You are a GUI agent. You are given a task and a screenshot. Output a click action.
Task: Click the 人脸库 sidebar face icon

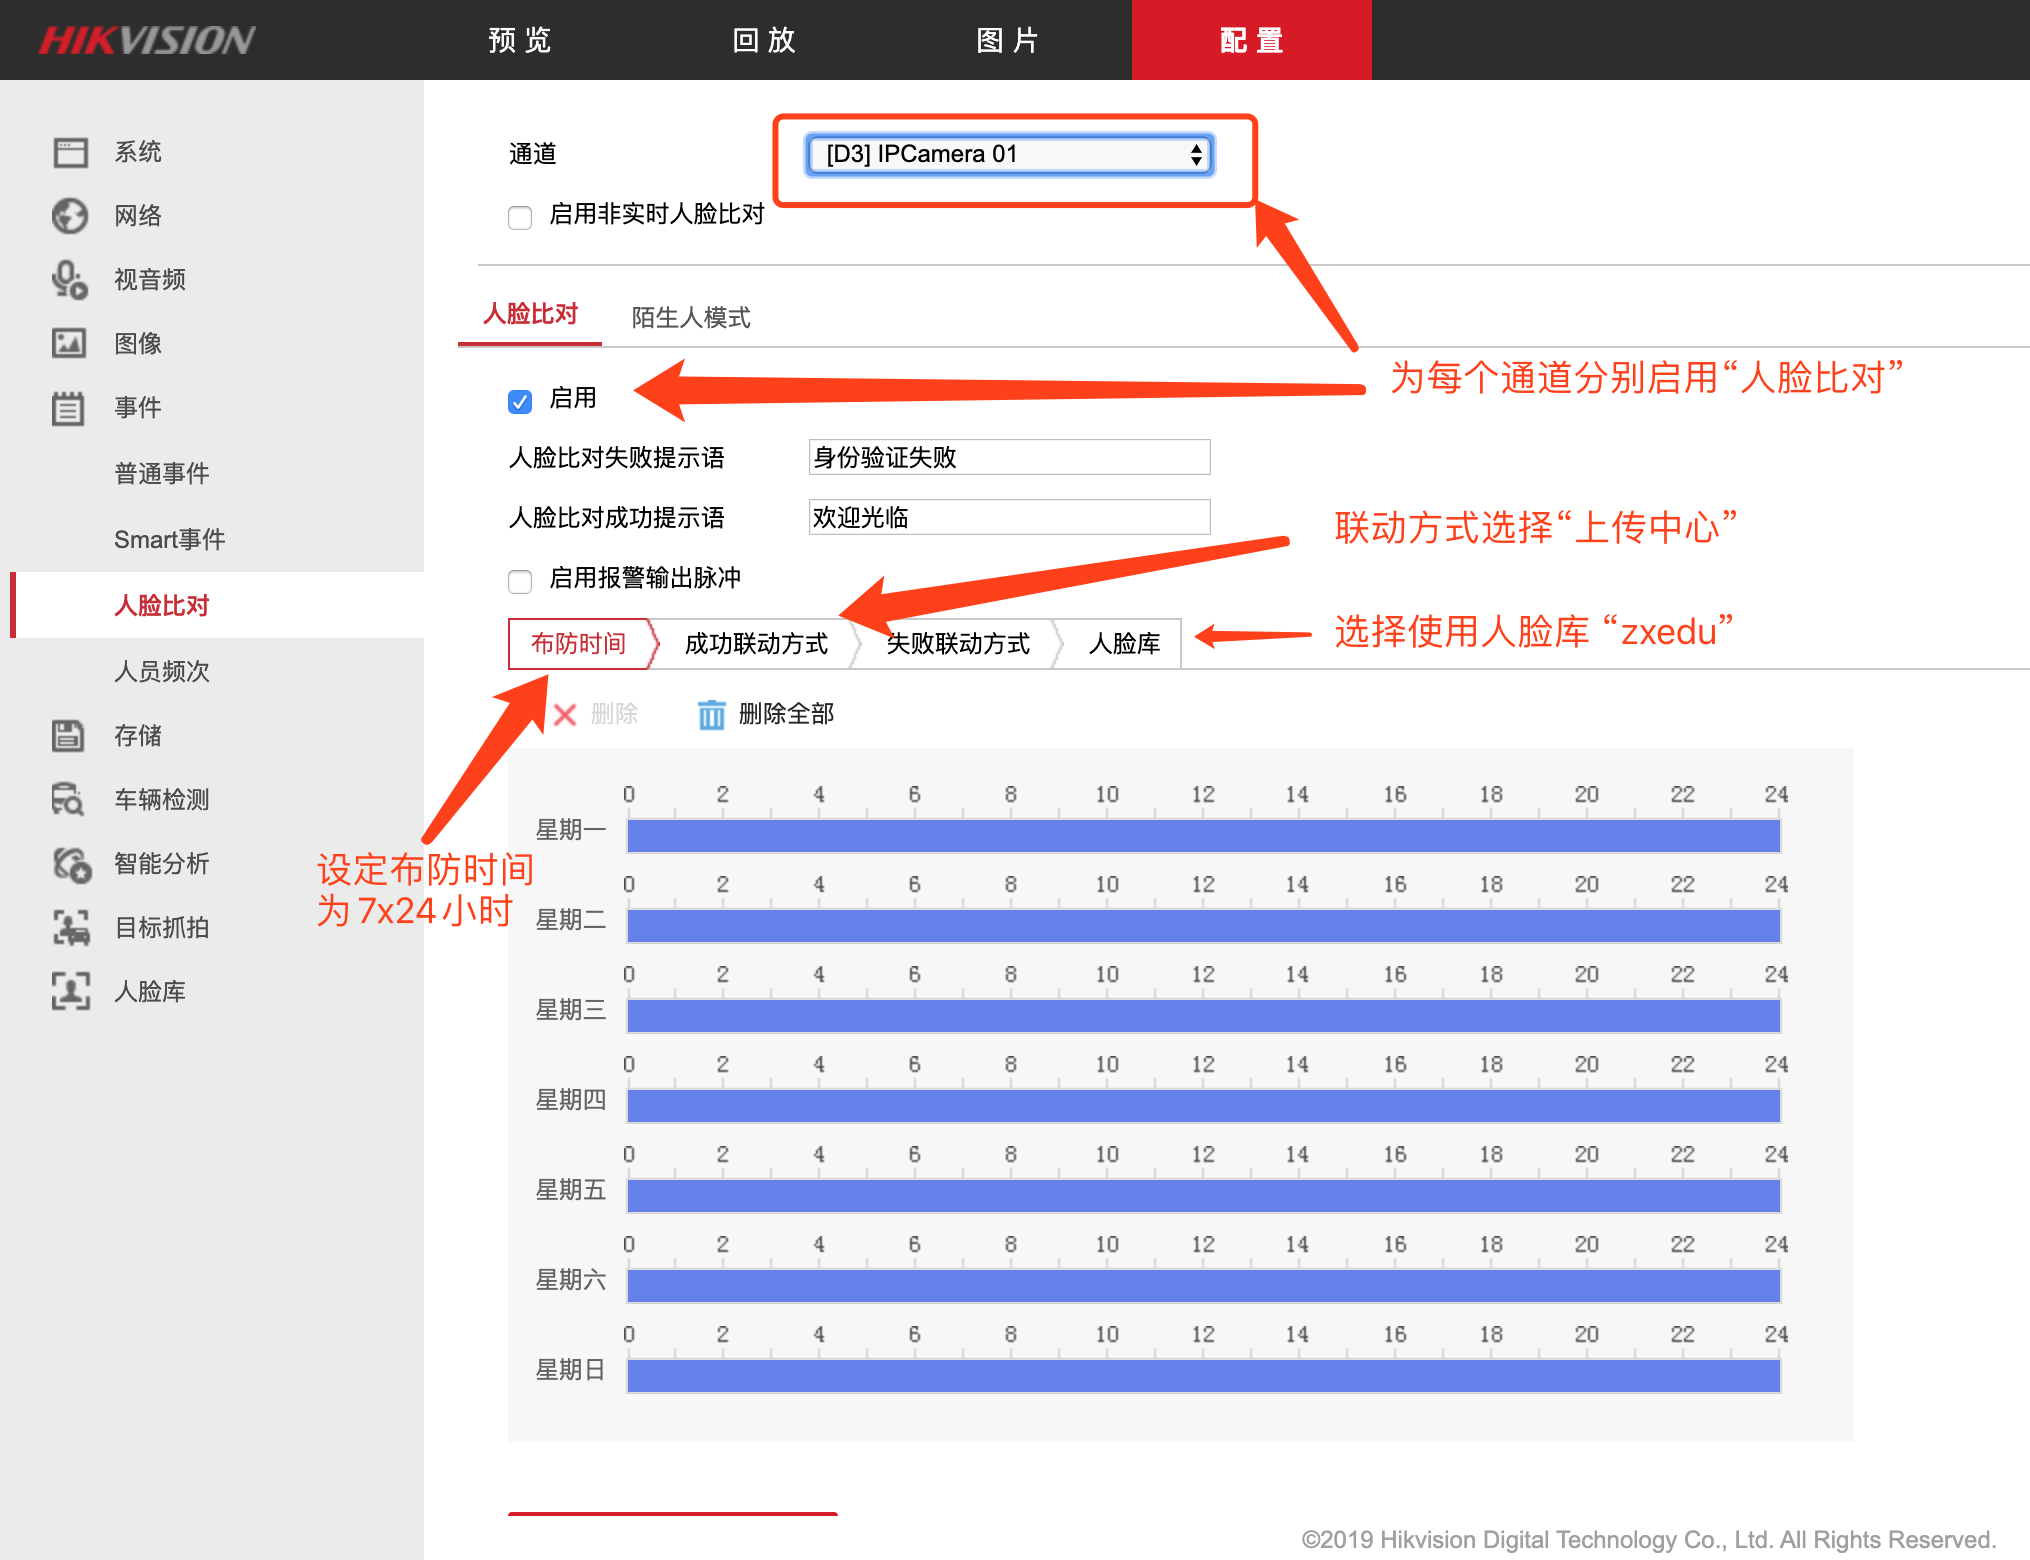click(x=70, y=991)
